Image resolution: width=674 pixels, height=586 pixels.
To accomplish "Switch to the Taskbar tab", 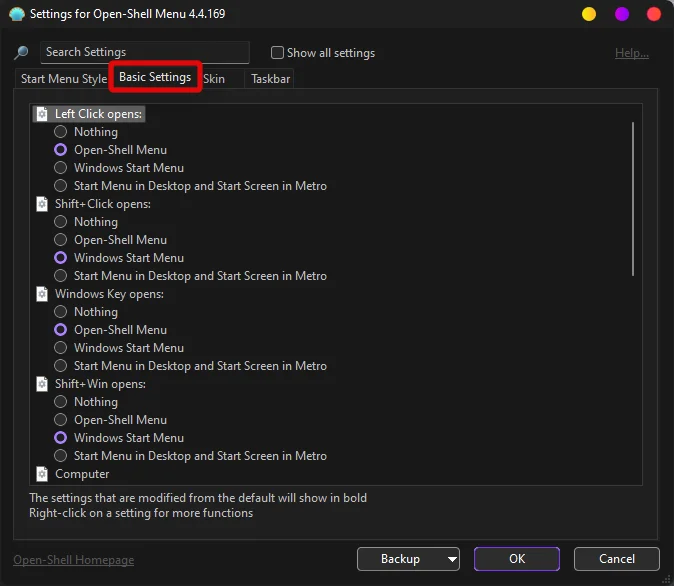I will pyautogui.click(x=270, y=79).
